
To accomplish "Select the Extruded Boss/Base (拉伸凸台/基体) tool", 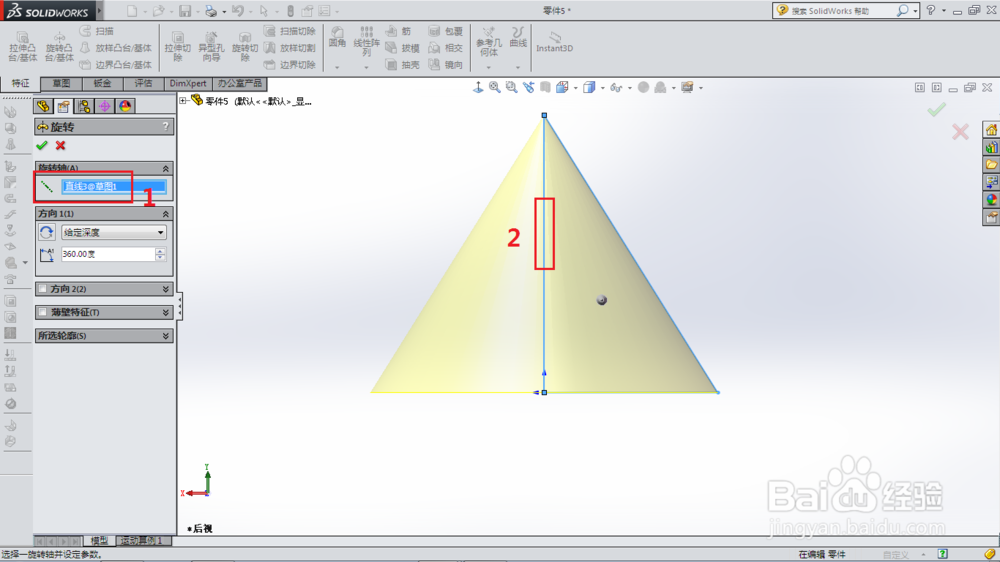I will click(x=22, y=47).
